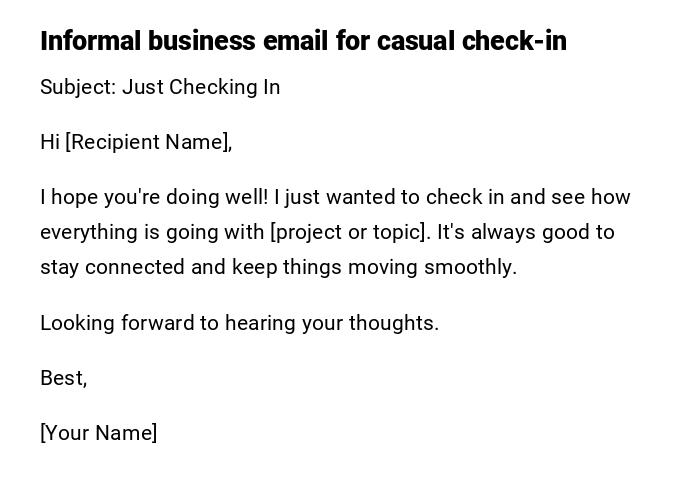The height and width of the screenshot is (495, 700).
Task: Click the words "It's always good to"
Action: 526,232
